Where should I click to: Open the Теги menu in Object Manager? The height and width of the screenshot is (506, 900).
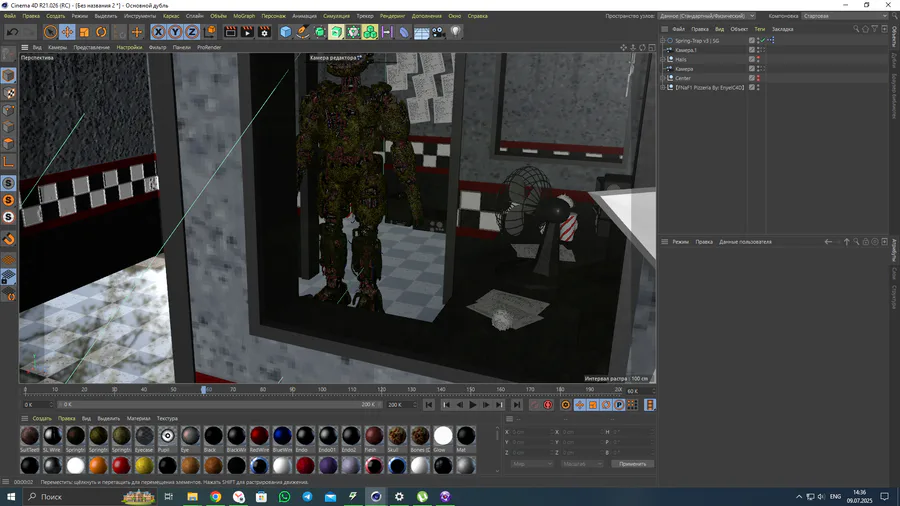[759, 29]
